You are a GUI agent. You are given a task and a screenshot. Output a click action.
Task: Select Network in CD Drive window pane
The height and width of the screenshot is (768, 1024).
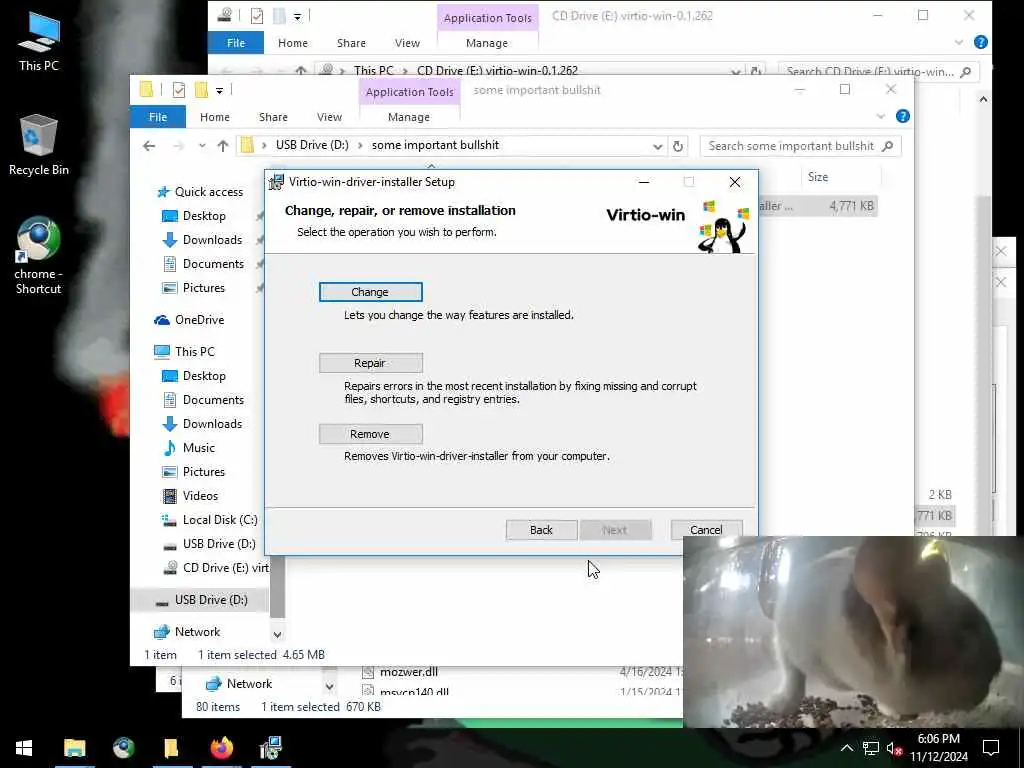239,684
